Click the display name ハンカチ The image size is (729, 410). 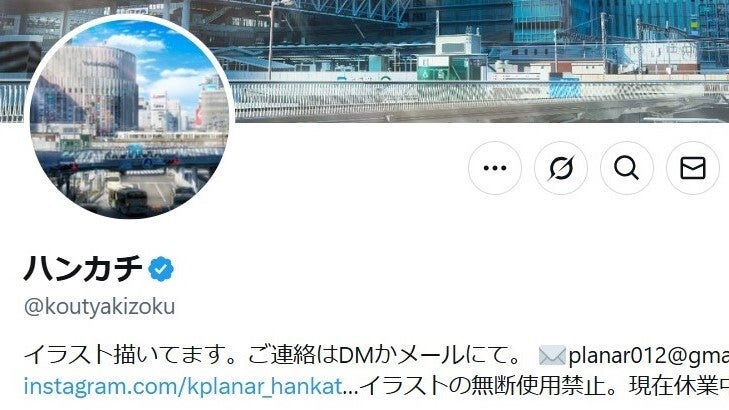click(x=83, y=269)
